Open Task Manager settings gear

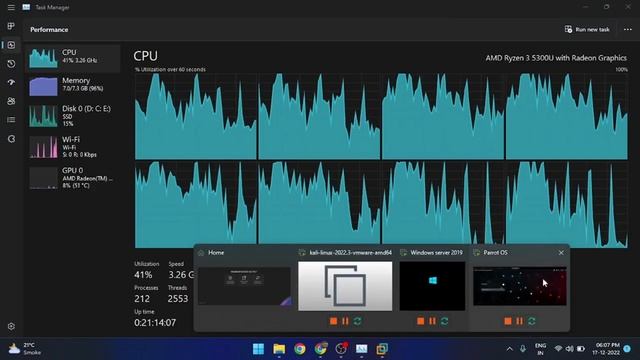[x=11, y=327]
